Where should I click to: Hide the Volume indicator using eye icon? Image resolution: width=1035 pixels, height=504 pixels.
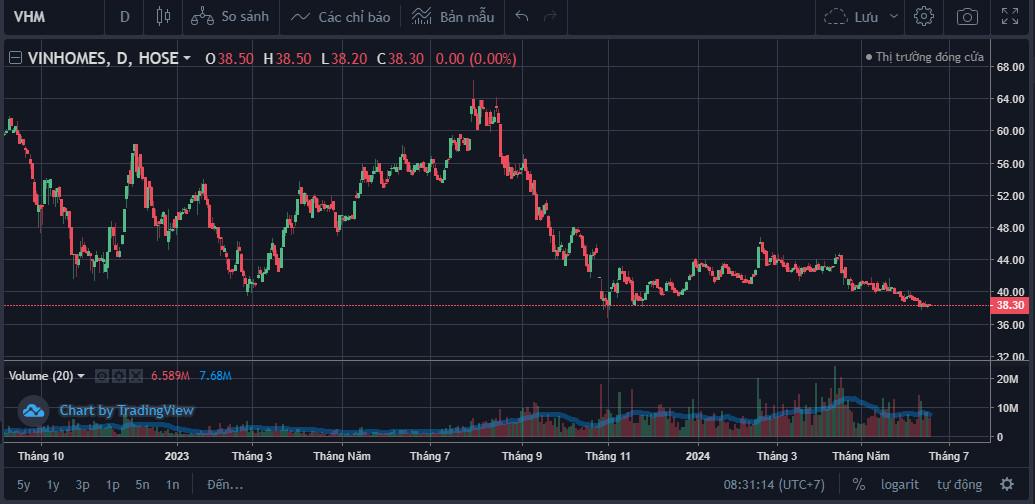tap(102, 376)
